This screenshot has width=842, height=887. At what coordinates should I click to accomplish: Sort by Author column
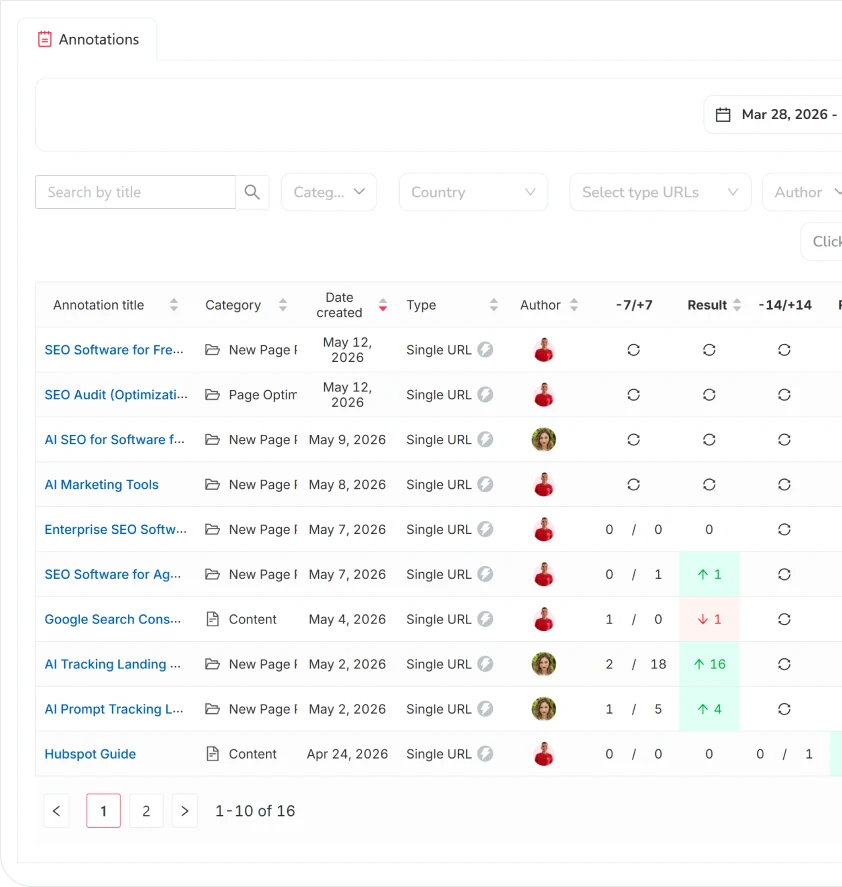574,305
